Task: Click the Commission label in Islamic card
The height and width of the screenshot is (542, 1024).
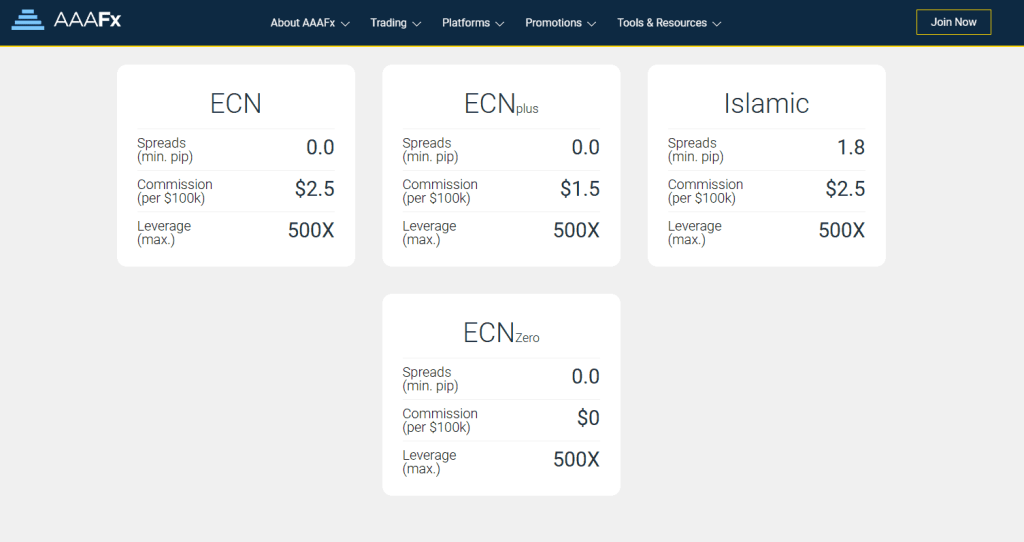Action: click(x=705, y=191)
